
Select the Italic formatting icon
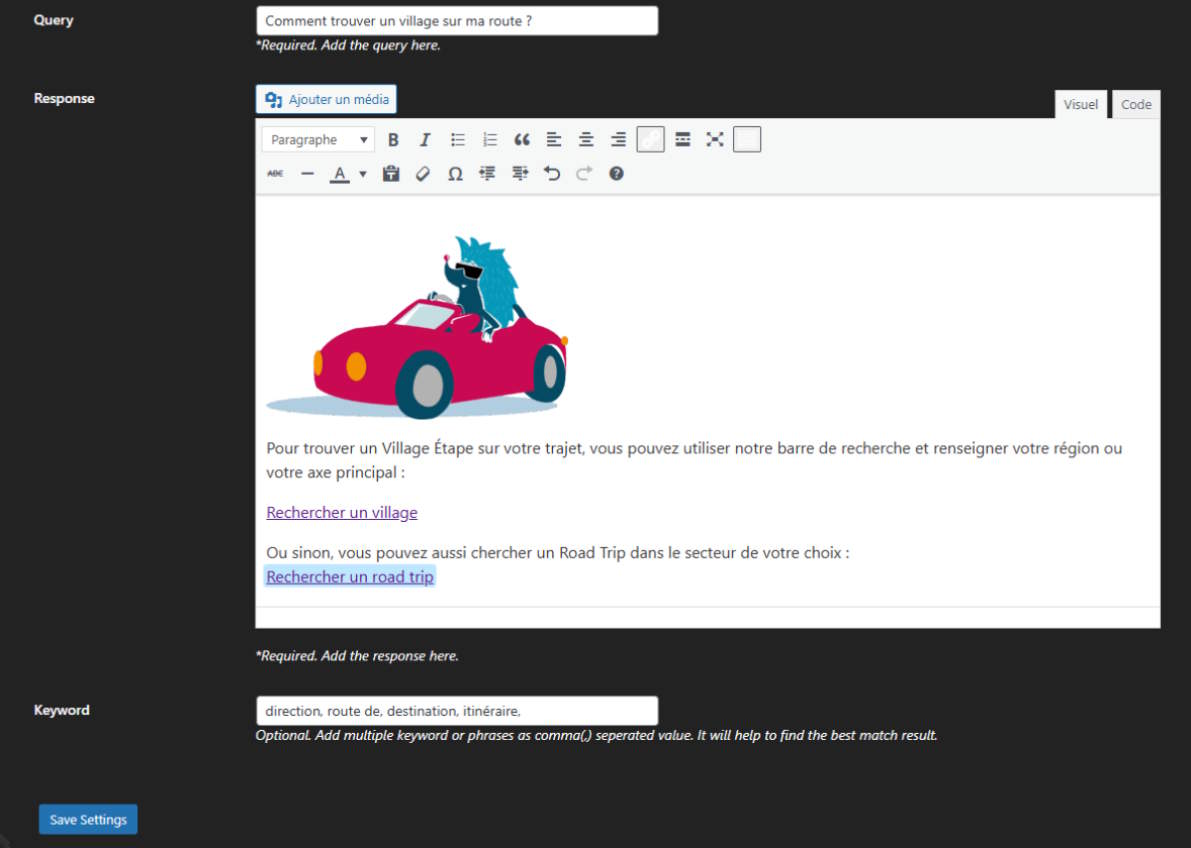click(425, 139)
